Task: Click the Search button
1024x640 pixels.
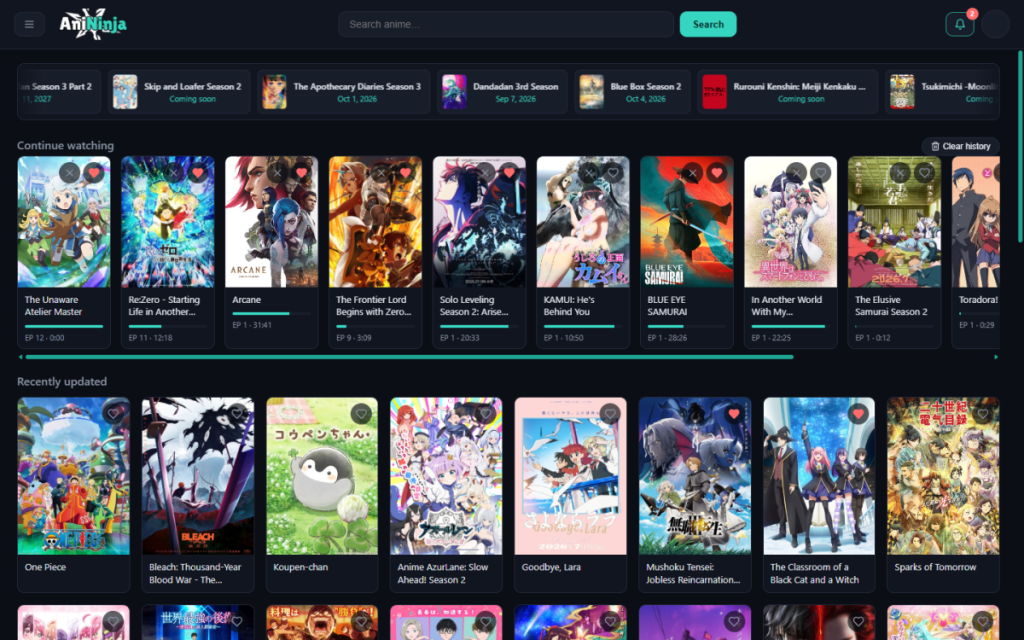Action: (708, 24)
